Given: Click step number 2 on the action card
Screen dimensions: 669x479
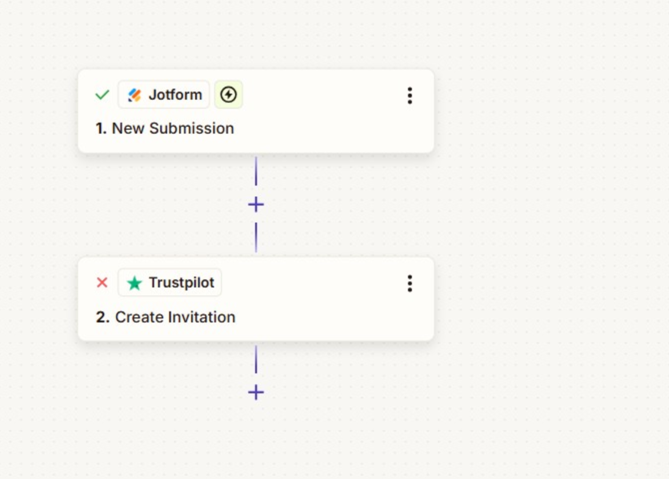Looking at the screenshot, I should [x=102, y=317].
